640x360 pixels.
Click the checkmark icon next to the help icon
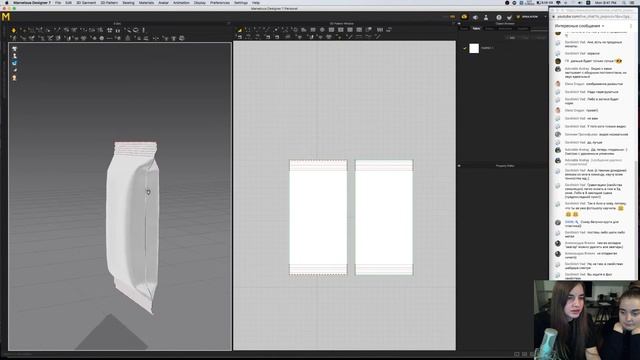click(x=509, y=17)
